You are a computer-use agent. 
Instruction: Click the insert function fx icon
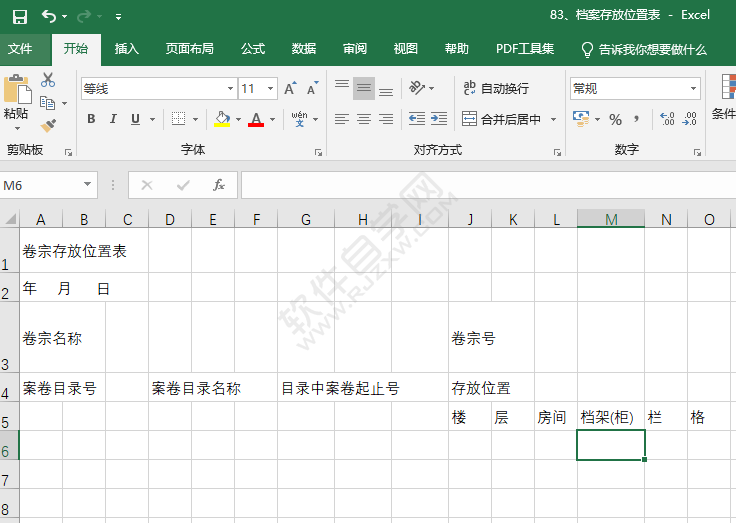coord(218,185)
